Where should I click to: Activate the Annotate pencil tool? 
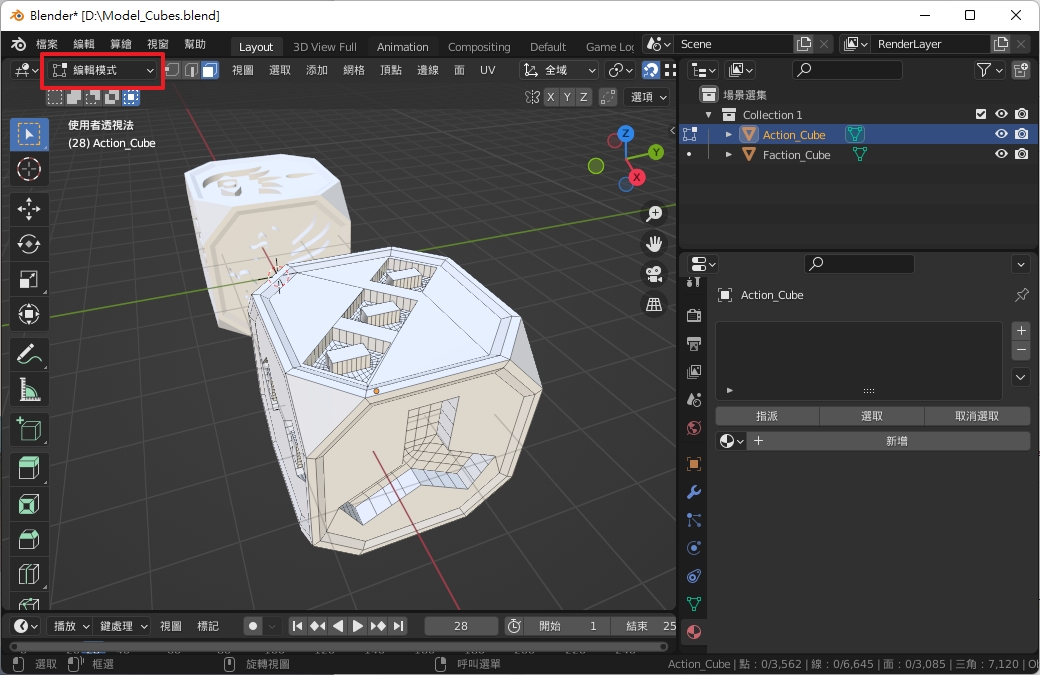[29, 354]
